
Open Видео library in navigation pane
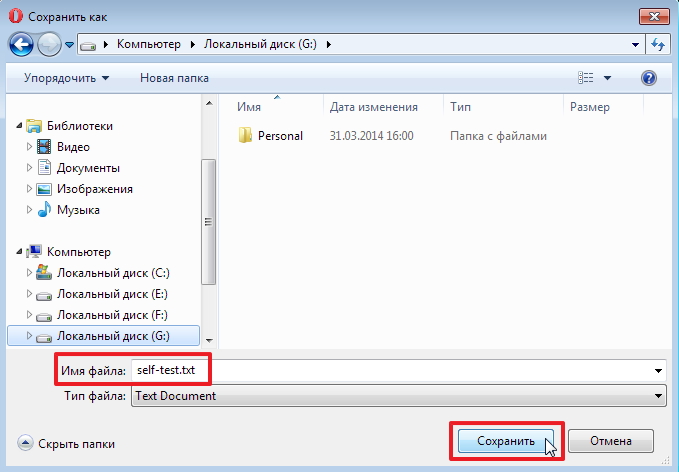click(73, 147)
